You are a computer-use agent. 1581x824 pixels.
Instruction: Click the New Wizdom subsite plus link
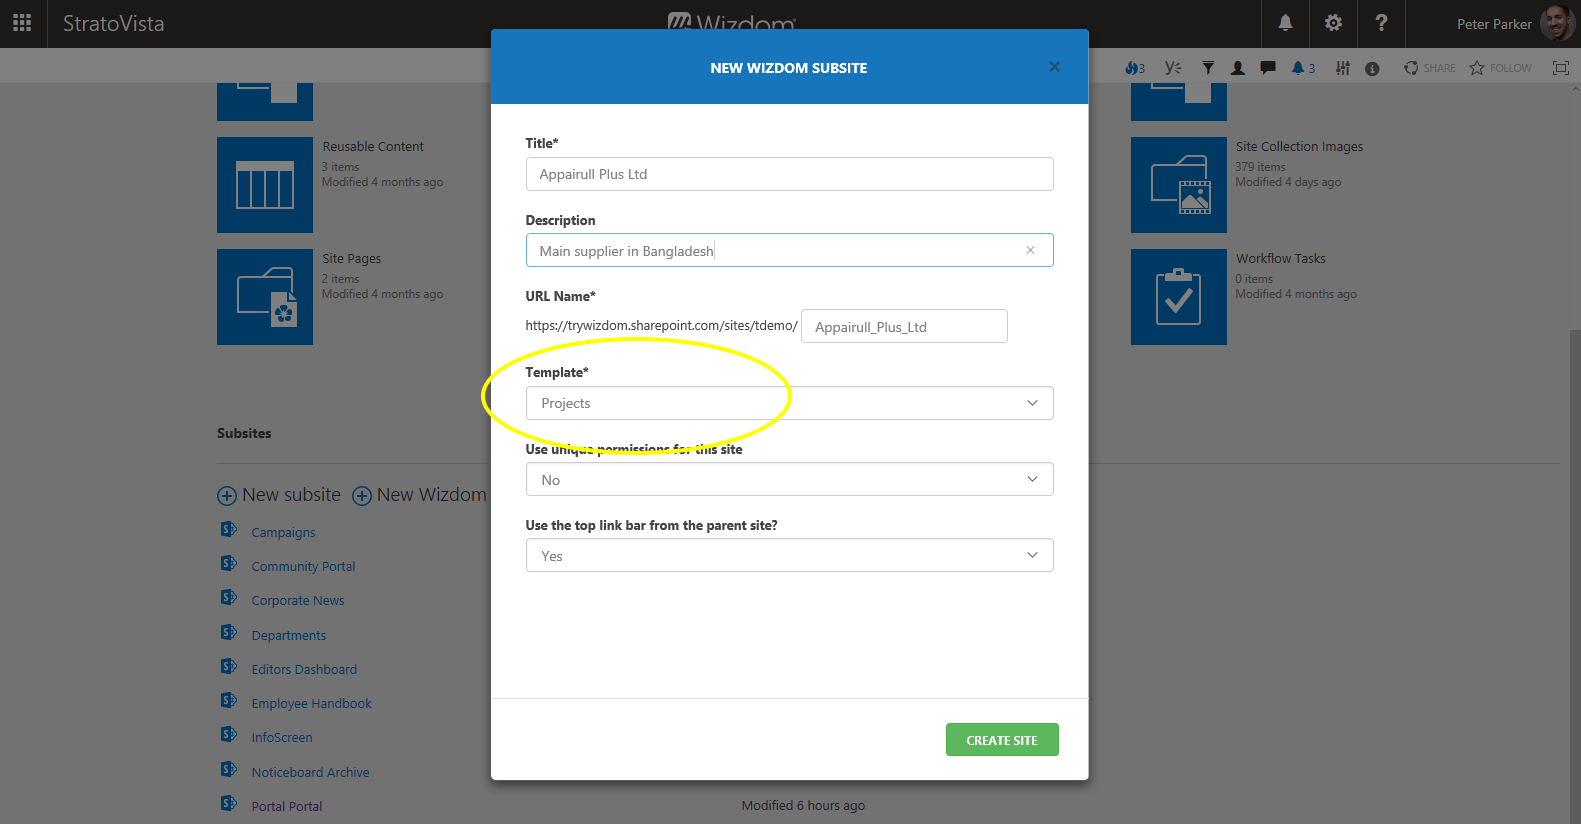[x=420, y=495]
